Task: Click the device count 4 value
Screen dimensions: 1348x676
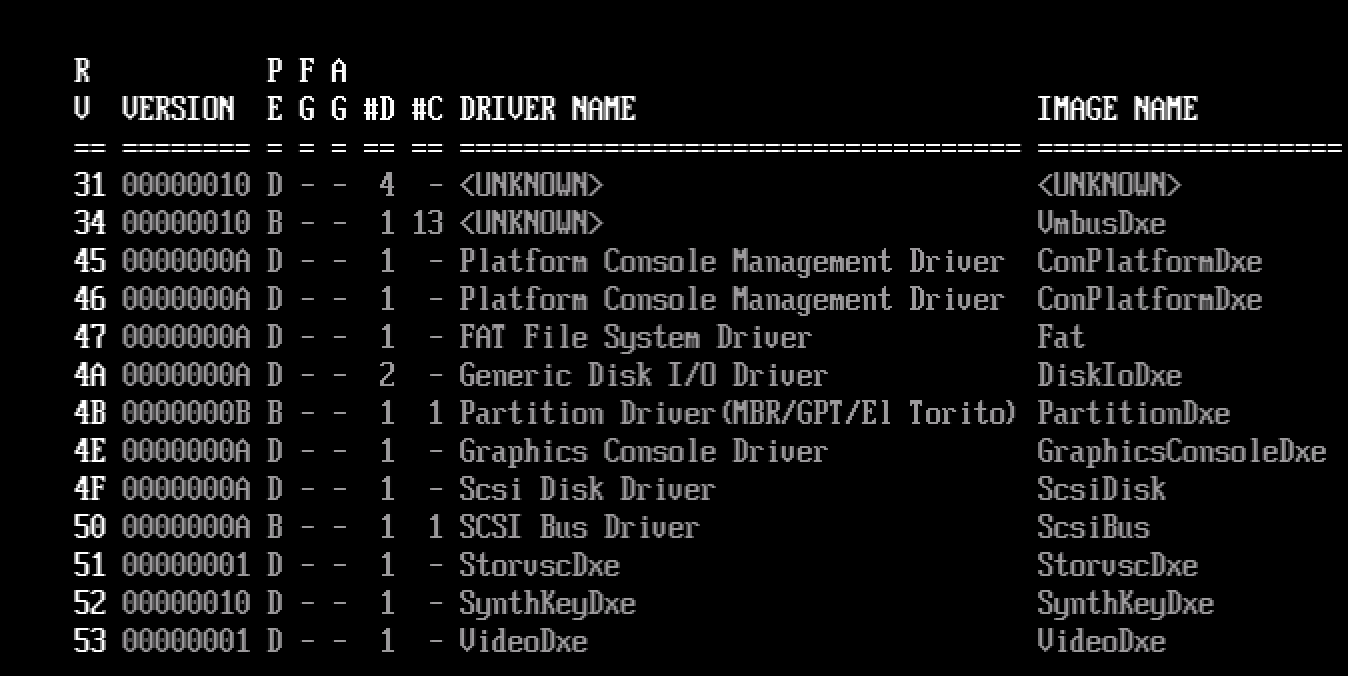Action: tap(387, 185)
